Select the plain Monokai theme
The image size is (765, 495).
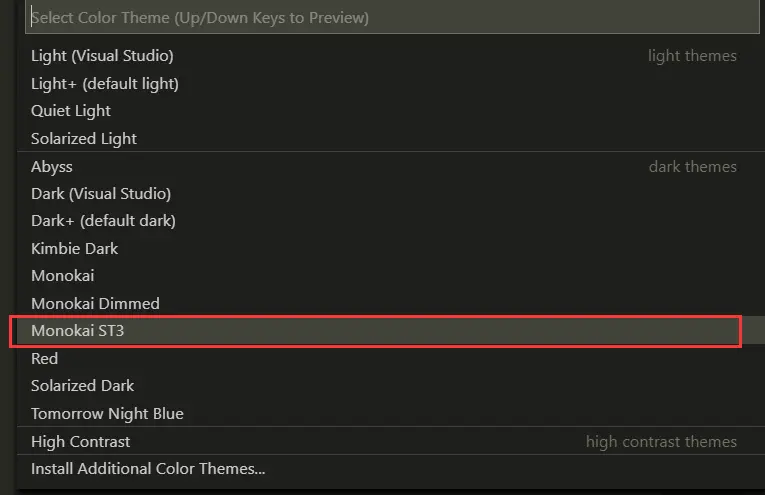click(62, 276)
